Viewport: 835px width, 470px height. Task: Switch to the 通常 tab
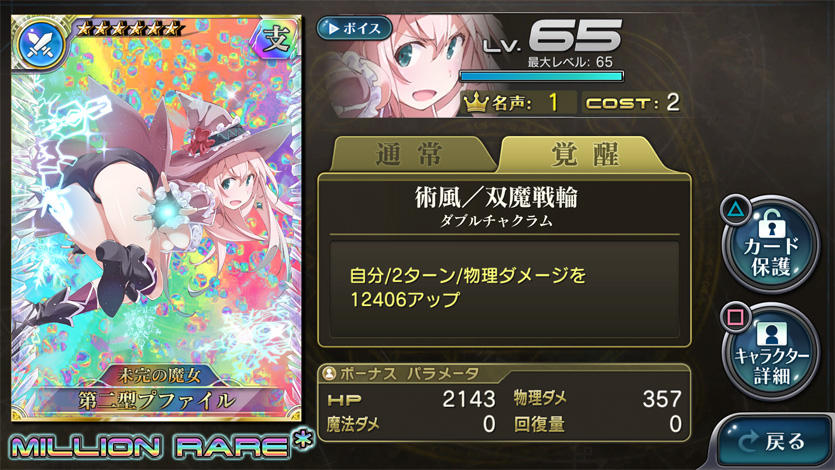(x=409, y=154)
